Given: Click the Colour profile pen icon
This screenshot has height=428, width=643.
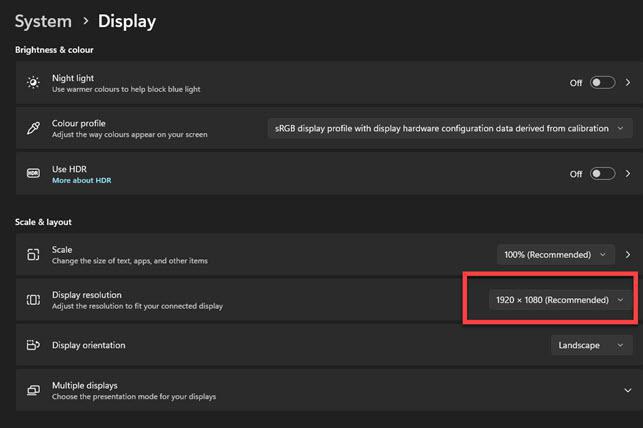Looking at the screenshot, I should pyautogui.click(x=33, y=128).
